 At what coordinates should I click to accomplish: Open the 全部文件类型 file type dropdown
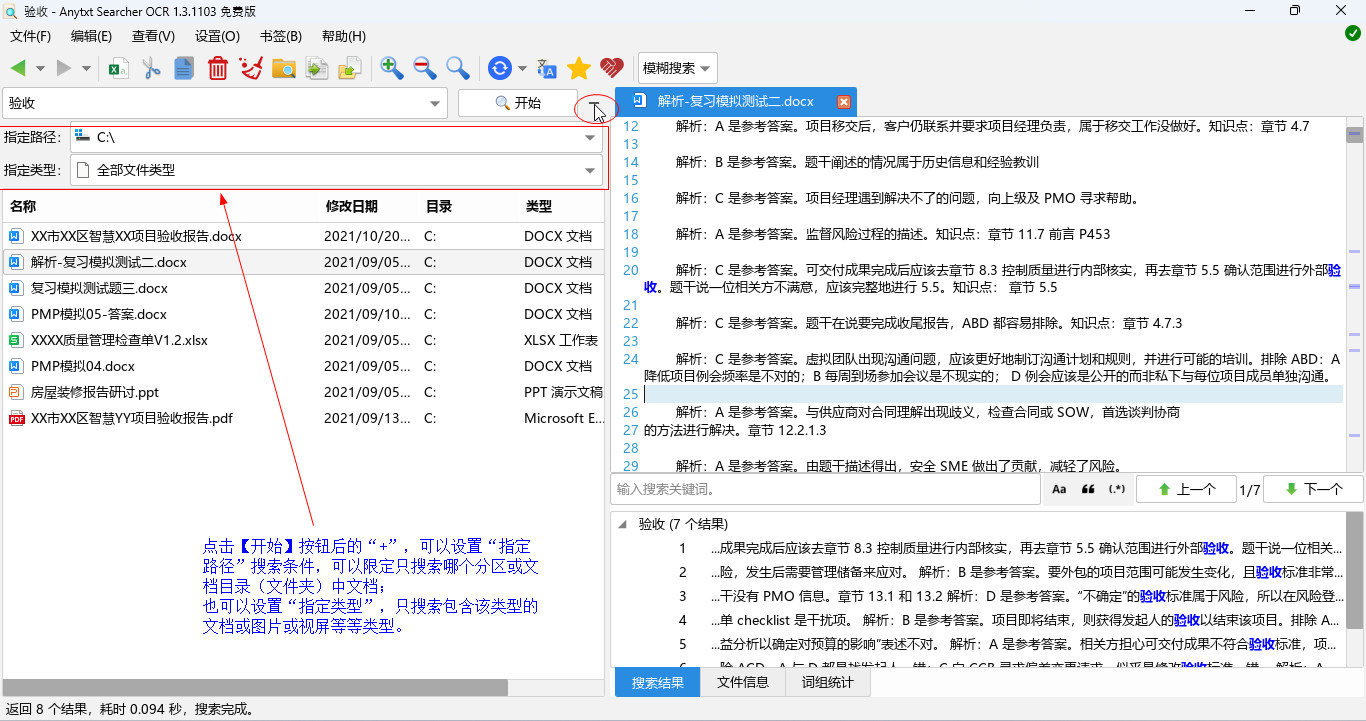pos(589,171)
